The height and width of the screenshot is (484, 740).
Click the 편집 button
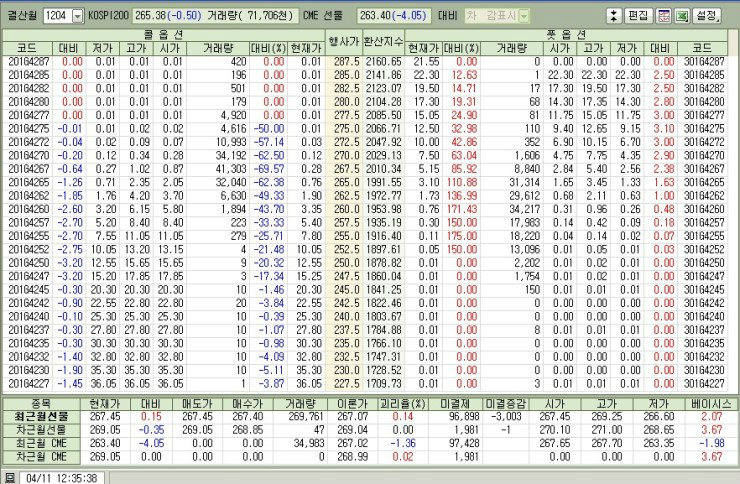638,16
